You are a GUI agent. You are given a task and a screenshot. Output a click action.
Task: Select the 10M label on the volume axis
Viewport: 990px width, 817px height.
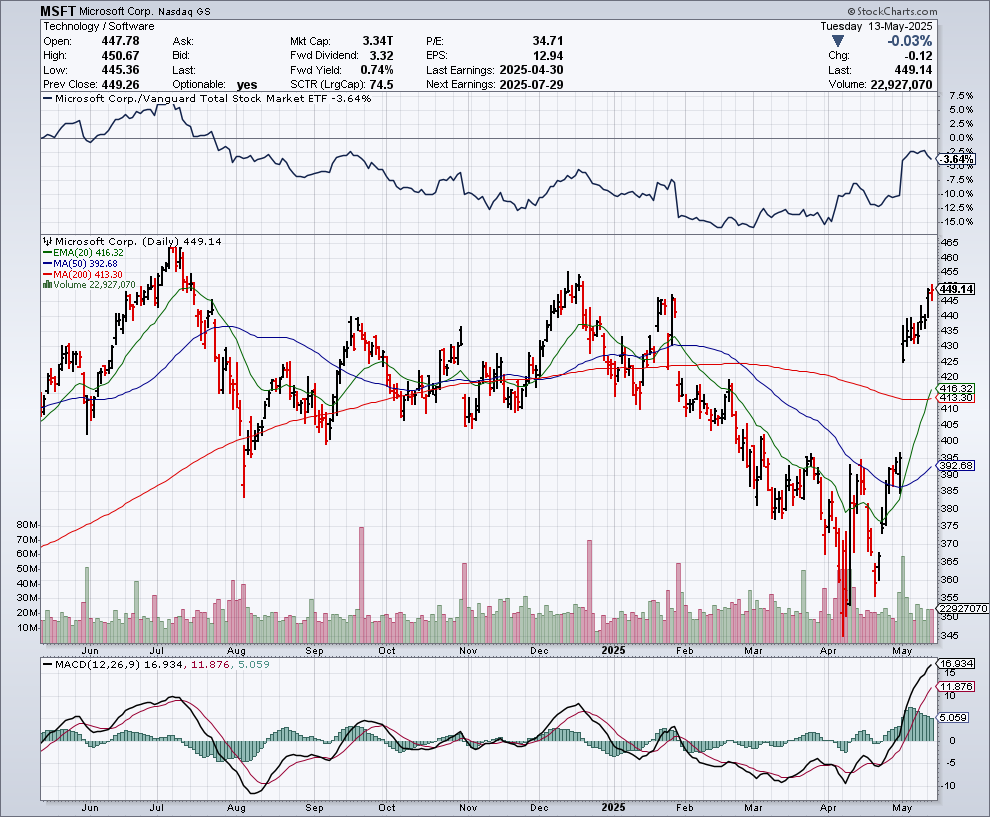pyautogui.click(x=27, y=628)
